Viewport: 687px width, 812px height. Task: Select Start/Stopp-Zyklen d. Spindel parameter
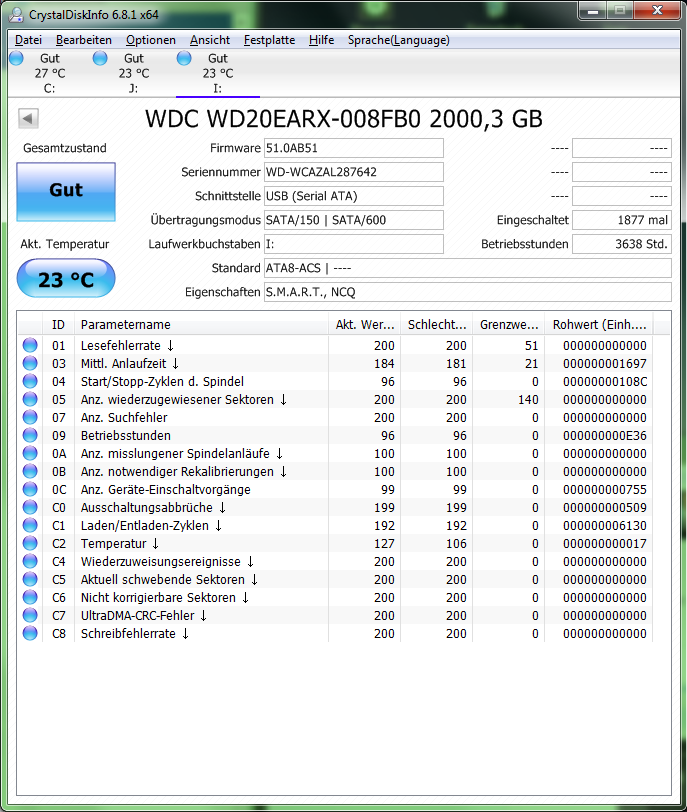[162, 382]
